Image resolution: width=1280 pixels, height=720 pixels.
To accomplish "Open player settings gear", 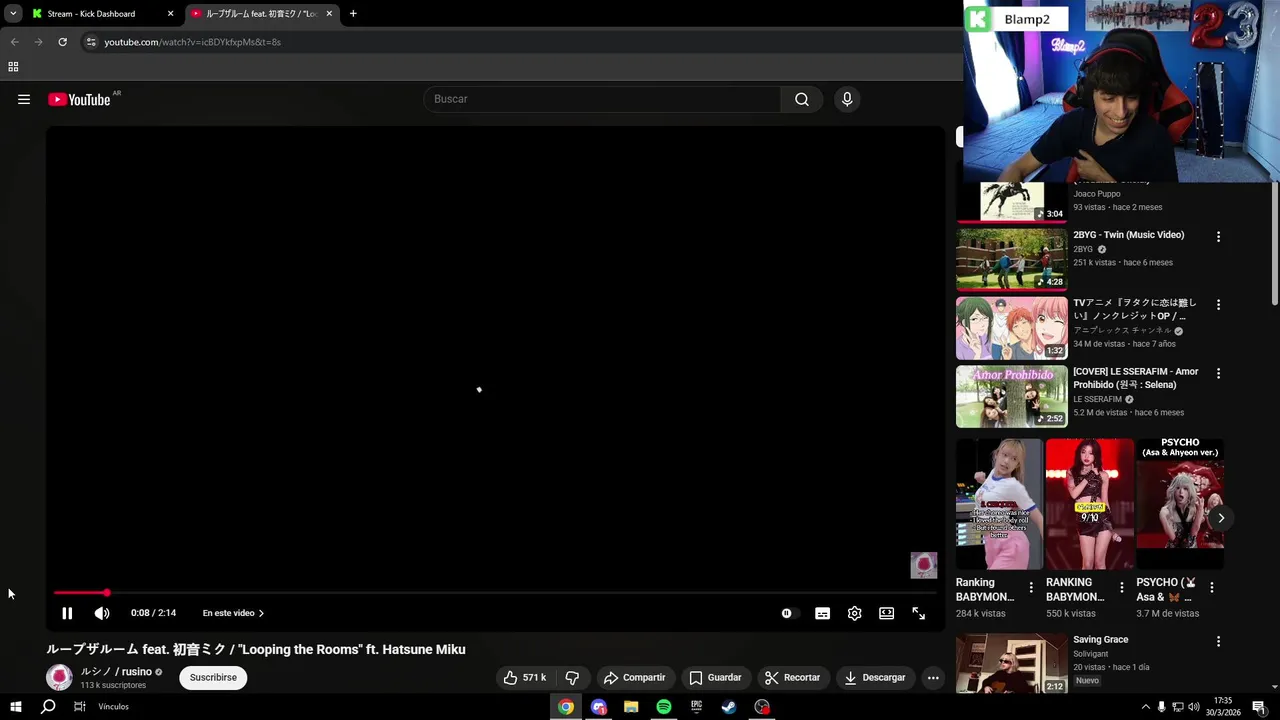I will click(854, 613).
